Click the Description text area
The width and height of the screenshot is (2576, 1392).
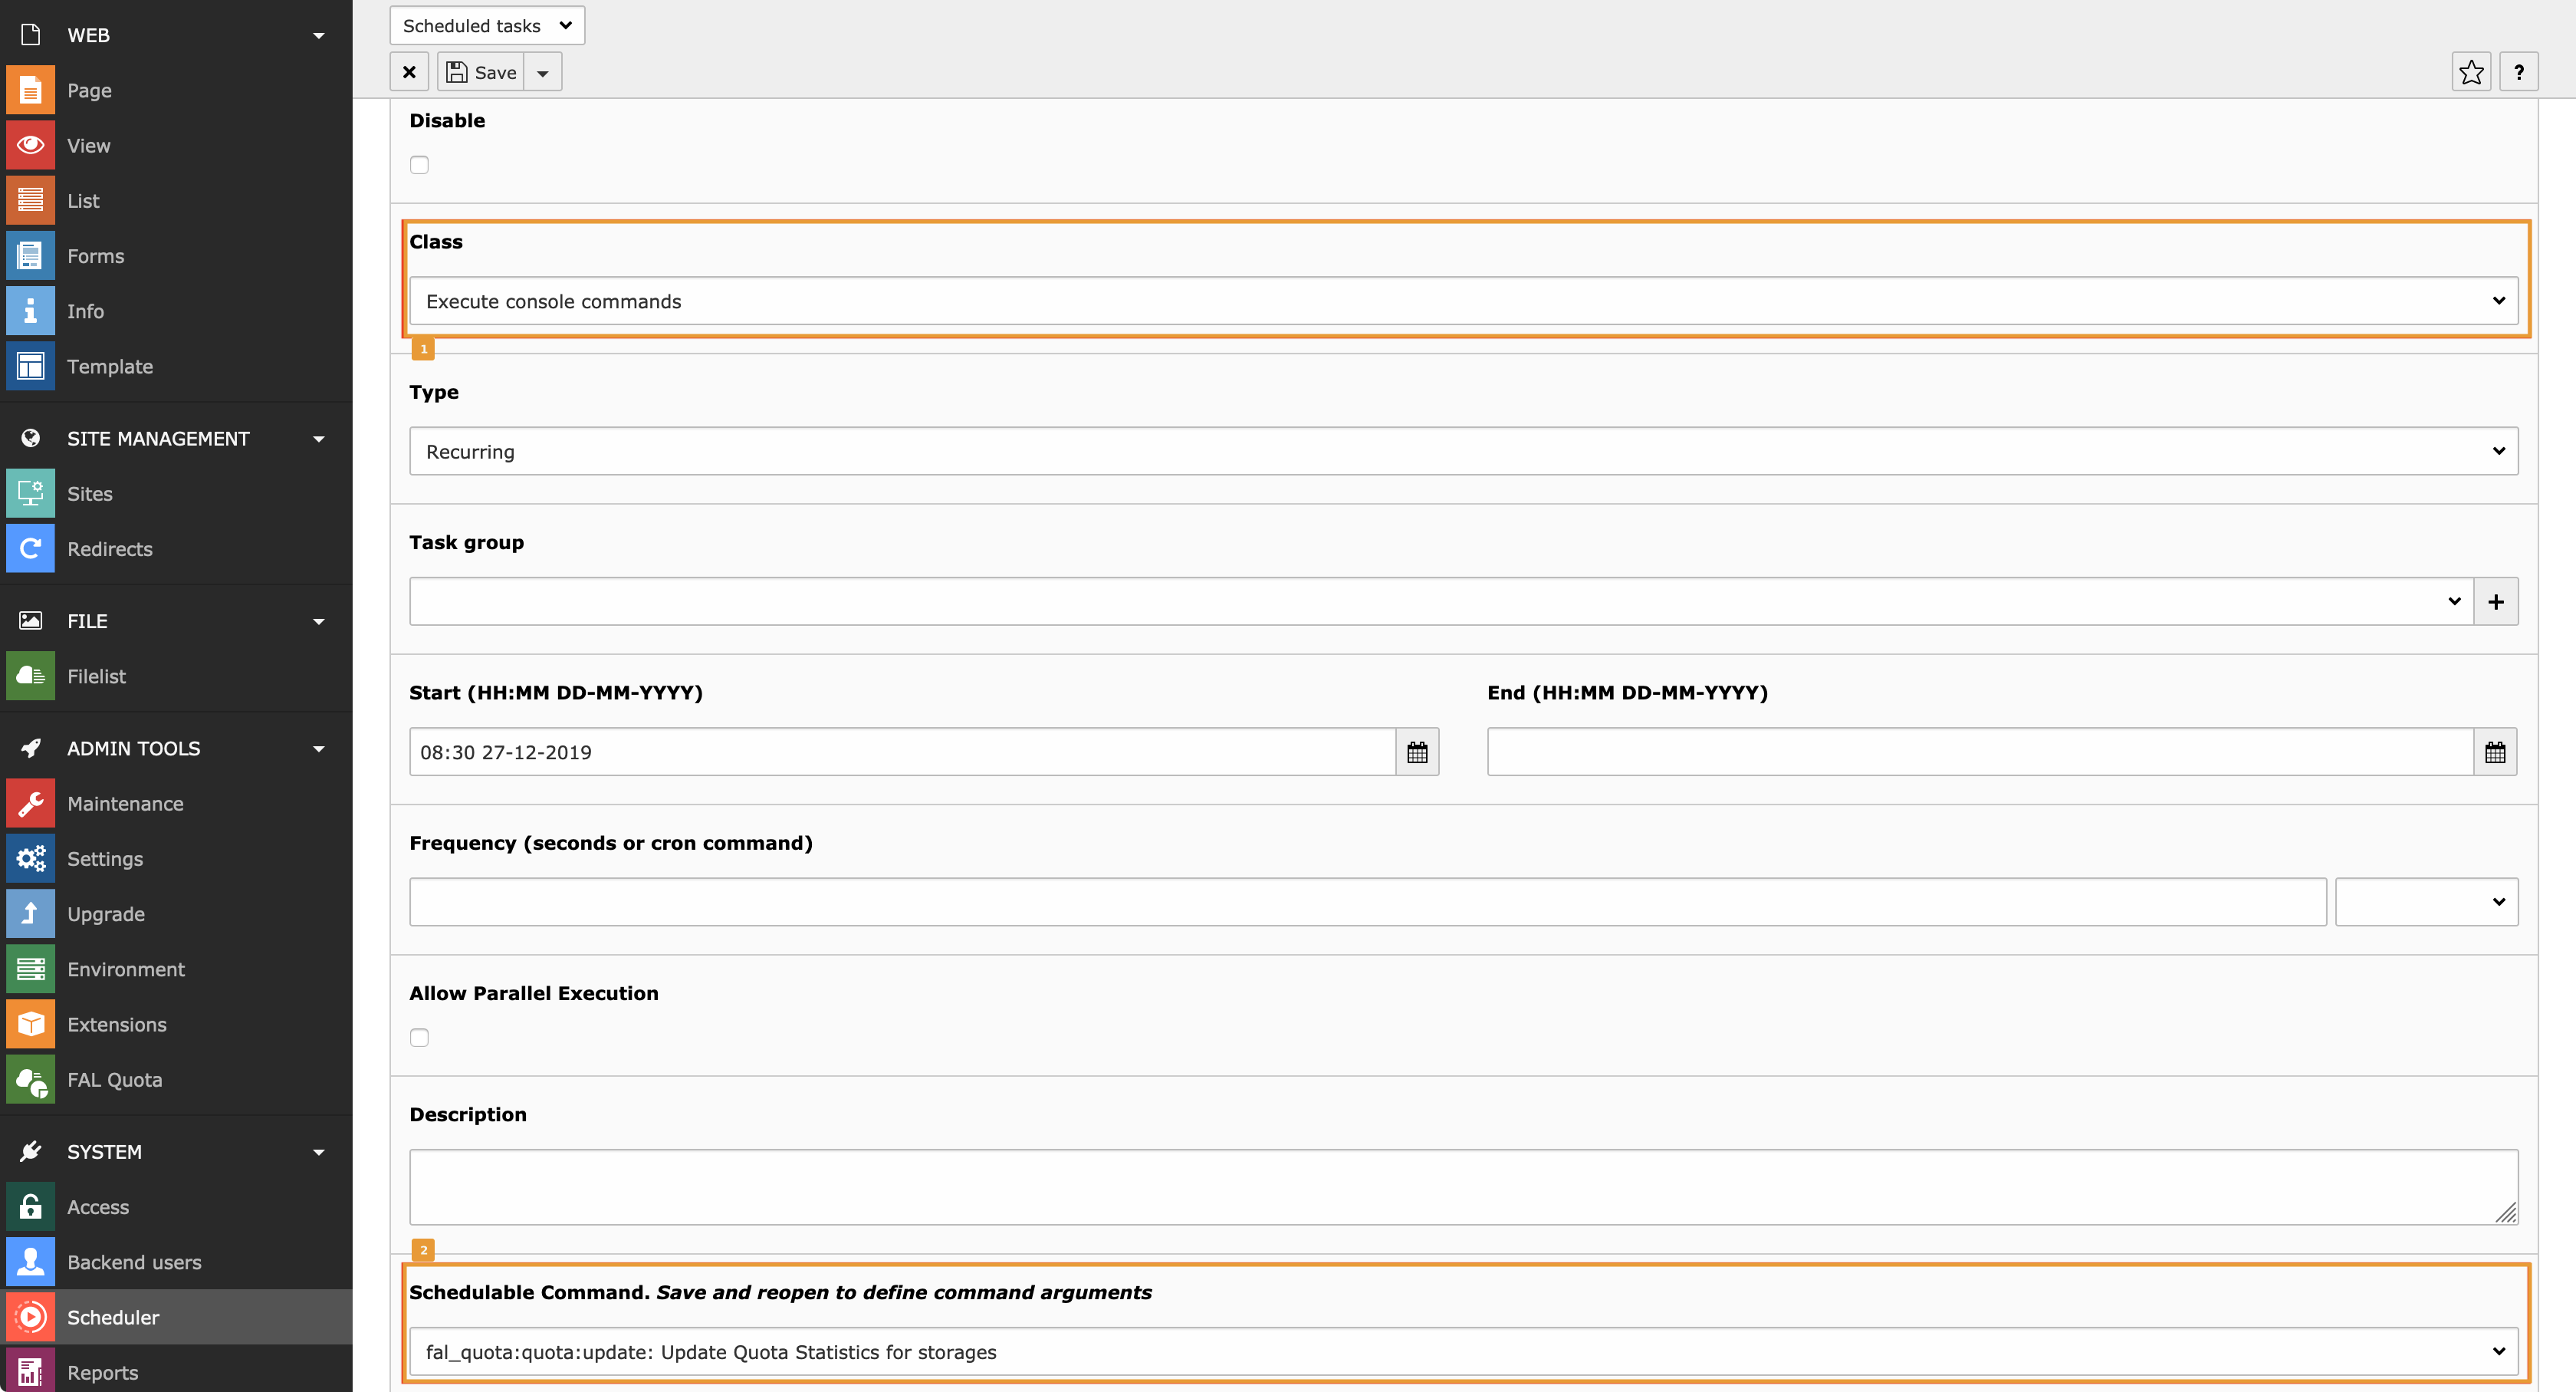point(1464,1187)
